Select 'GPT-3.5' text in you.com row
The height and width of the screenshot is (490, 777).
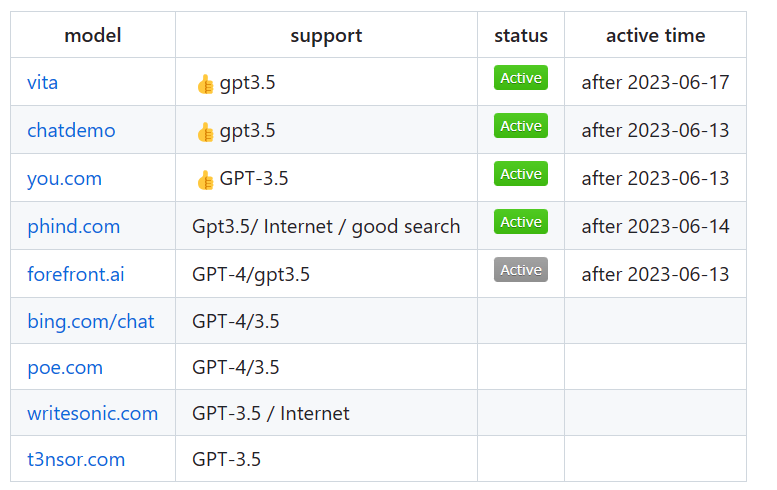click(254, 178)
